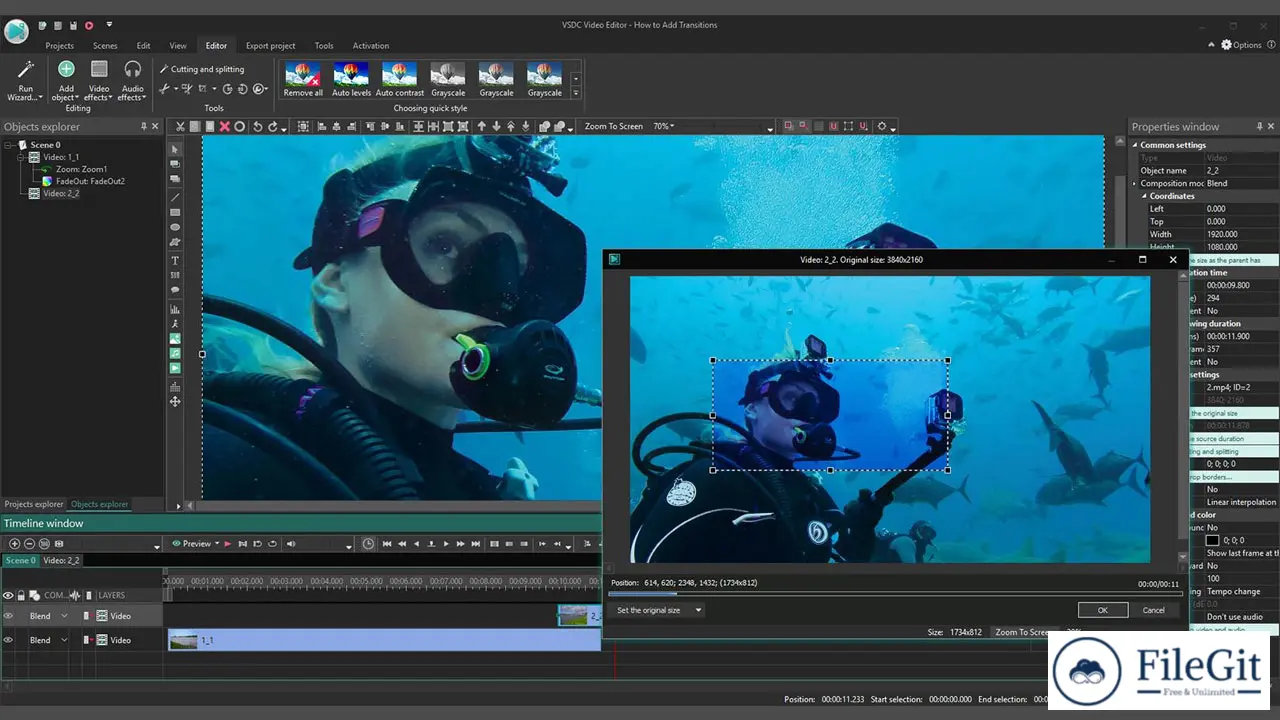
Task: Open Audio effects
Action: (132, 81)
